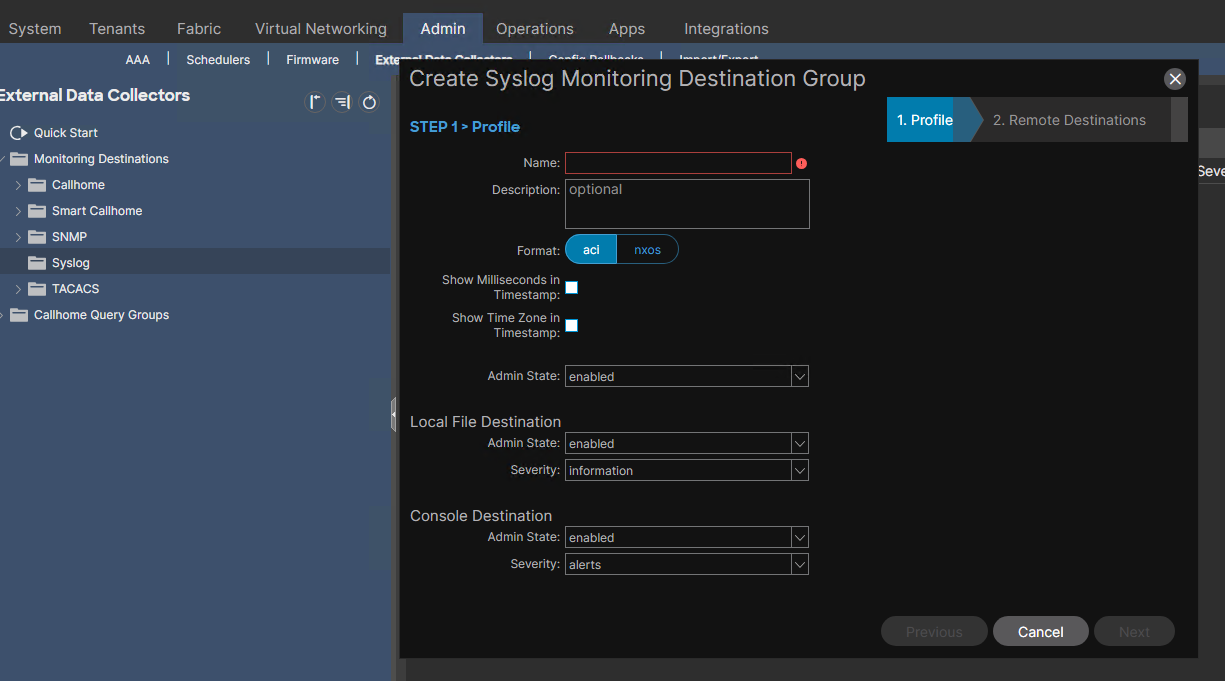The width and height of the screenshot is (1225, 681).
Task: Expand the SNMP tree node
Action: [18, 237]
